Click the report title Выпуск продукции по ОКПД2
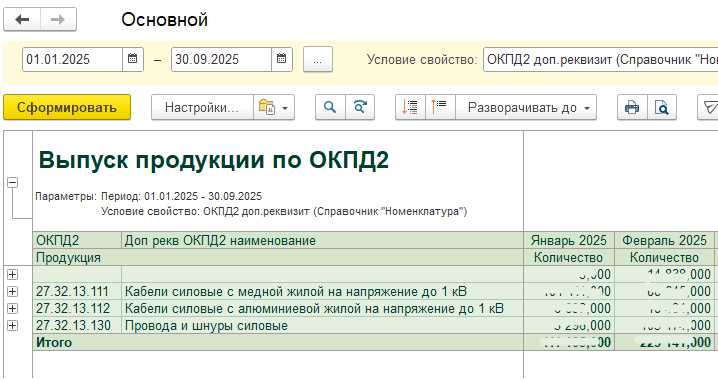 coord(213,160)
